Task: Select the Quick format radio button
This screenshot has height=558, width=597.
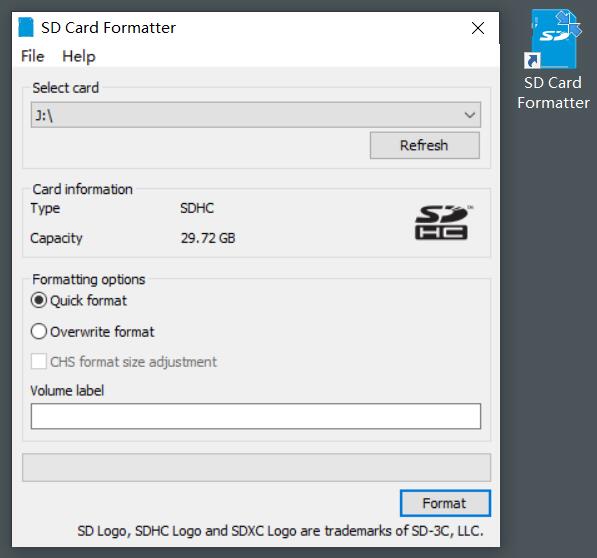Action: (39, 300)
